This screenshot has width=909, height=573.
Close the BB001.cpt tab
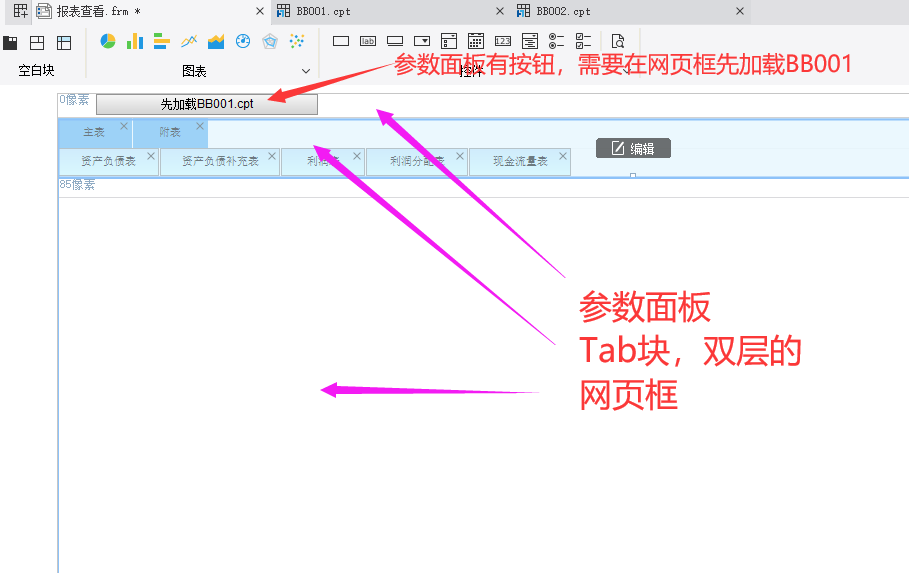500,11
